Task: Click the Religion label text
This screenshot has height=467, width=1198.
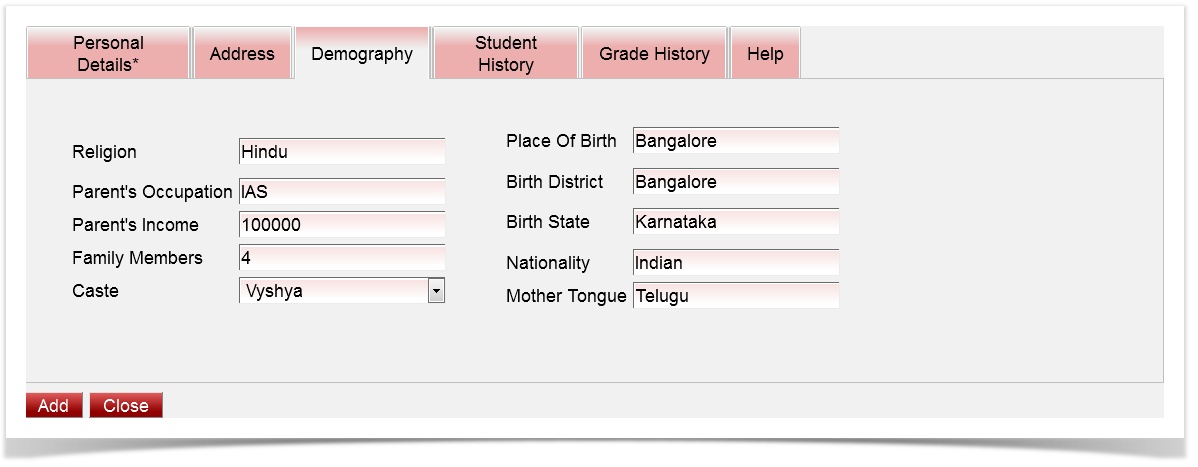Action: tap(105, 152)
